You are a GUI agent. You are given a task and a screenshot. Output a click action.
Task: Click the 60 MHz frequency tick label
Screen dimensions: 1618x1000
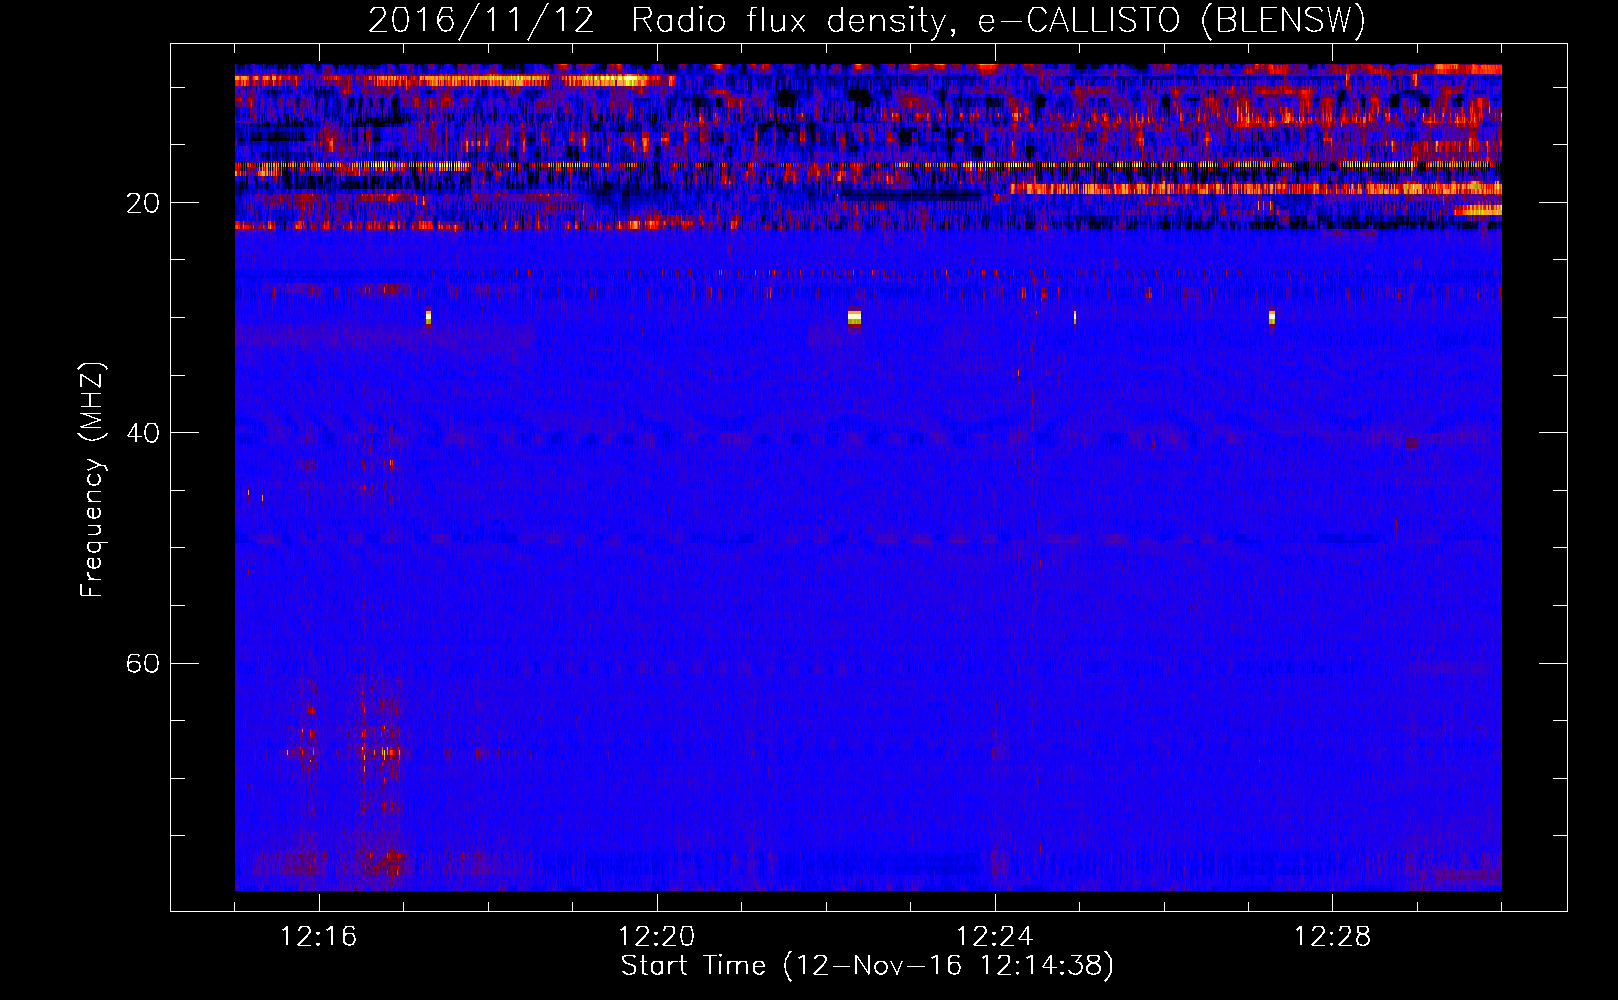coord(142,663)
